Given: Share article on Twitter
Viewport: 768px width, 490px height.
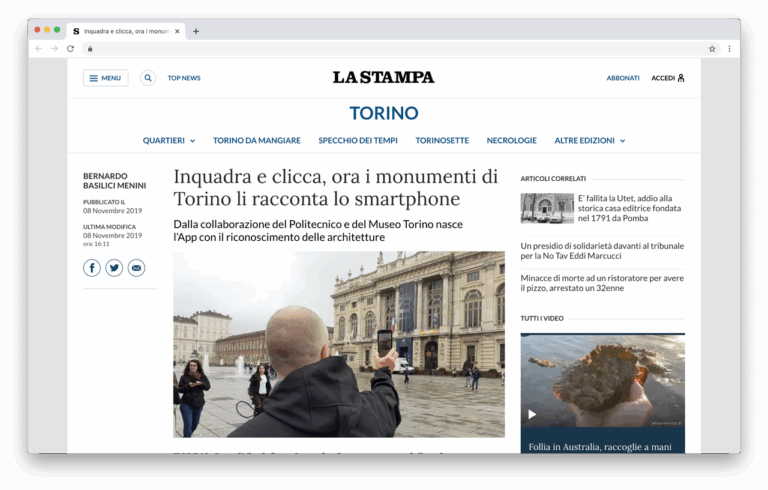Looking at the screenshot, I should [114, 268].
